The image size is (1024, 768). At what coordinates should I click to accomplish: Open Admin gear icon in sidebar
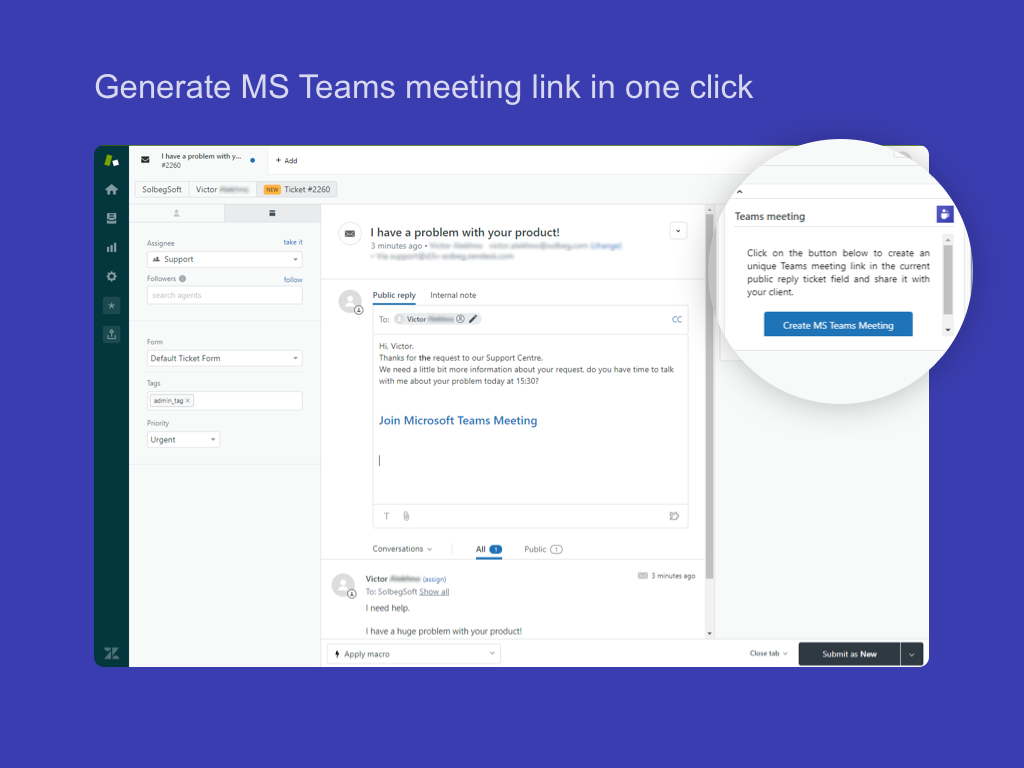tap(111, 276)
